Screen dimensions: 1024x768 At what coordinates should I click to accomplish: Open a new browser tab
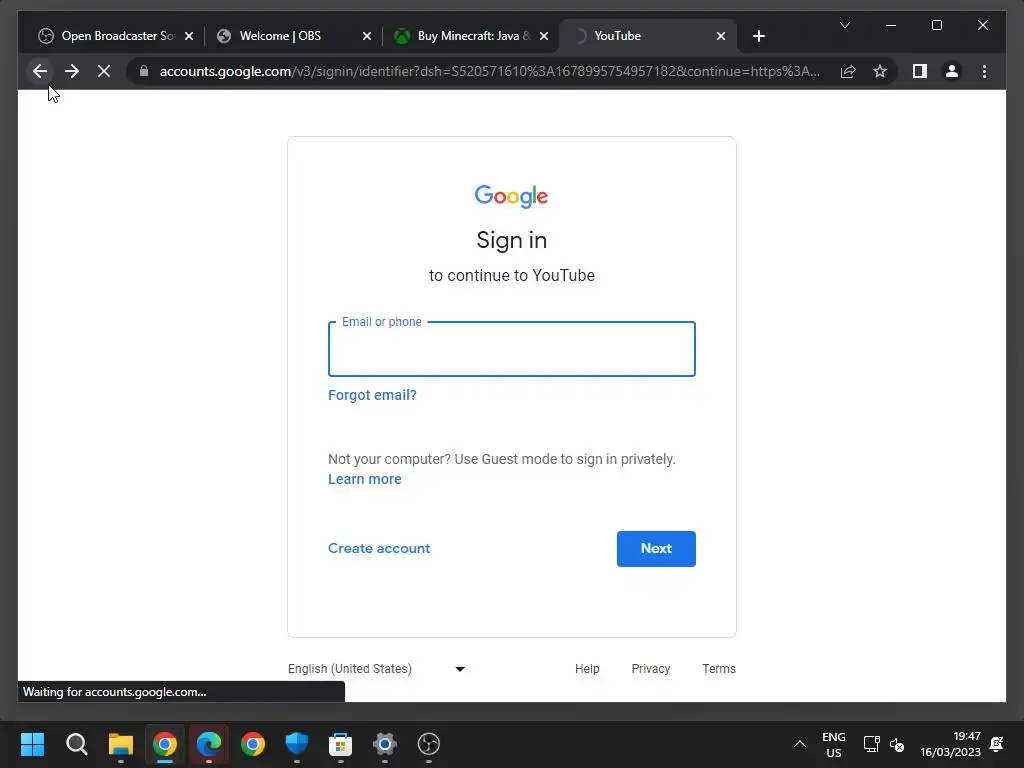tap(758, 36)
